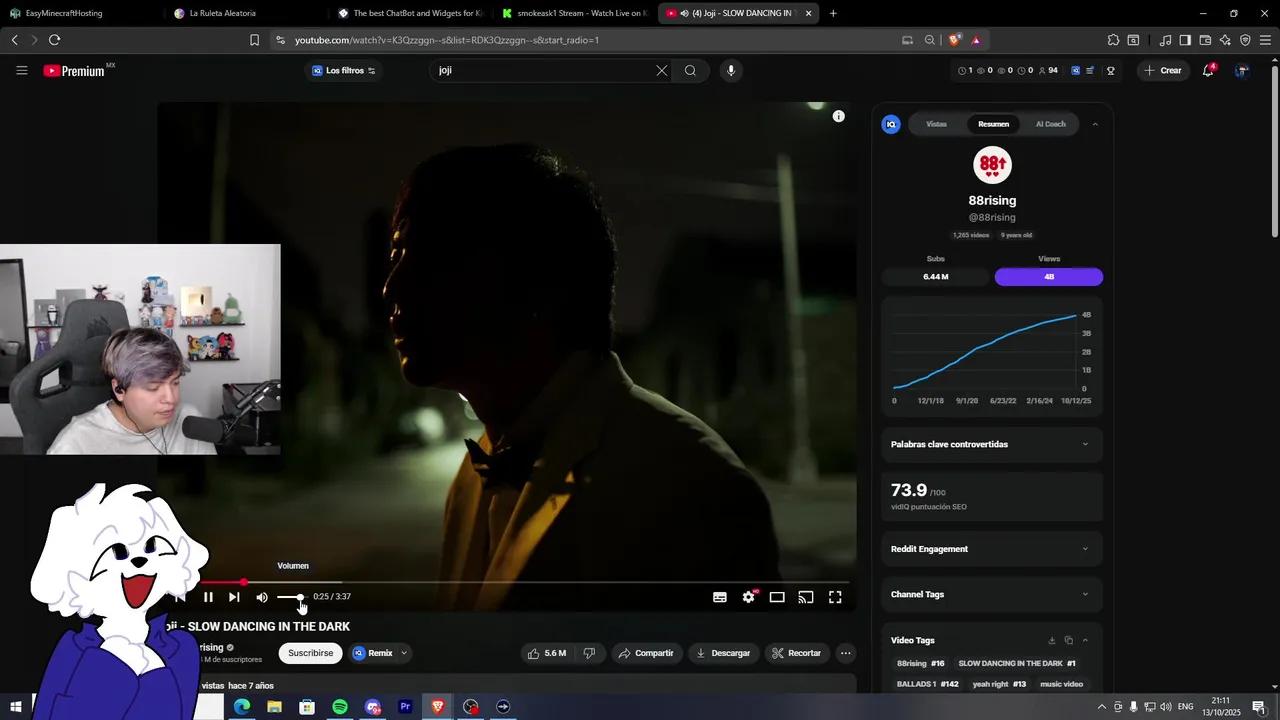The width and height of the screenshot is (1280, 720).
Task: Pause the video playback
Action: [x=208, y=597]
